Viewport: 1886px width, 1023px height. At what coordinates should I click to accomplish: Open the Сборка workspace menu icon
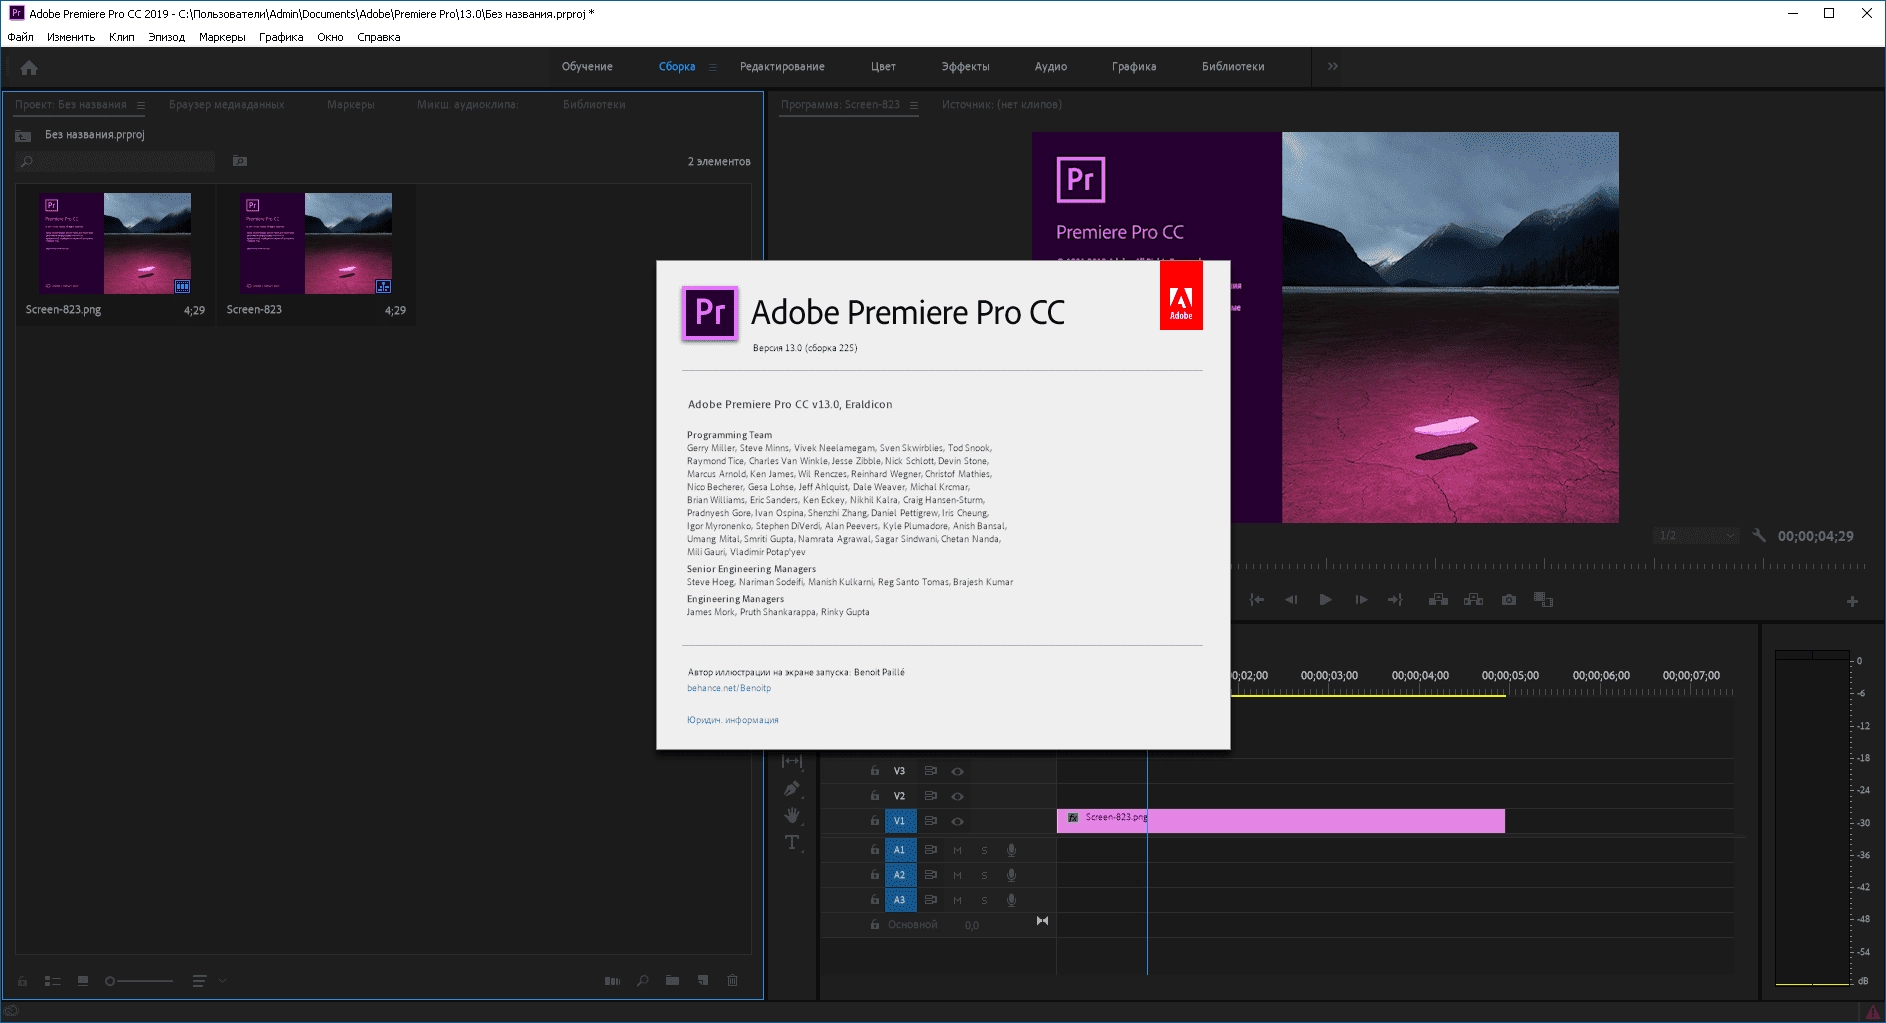point(713,67)
